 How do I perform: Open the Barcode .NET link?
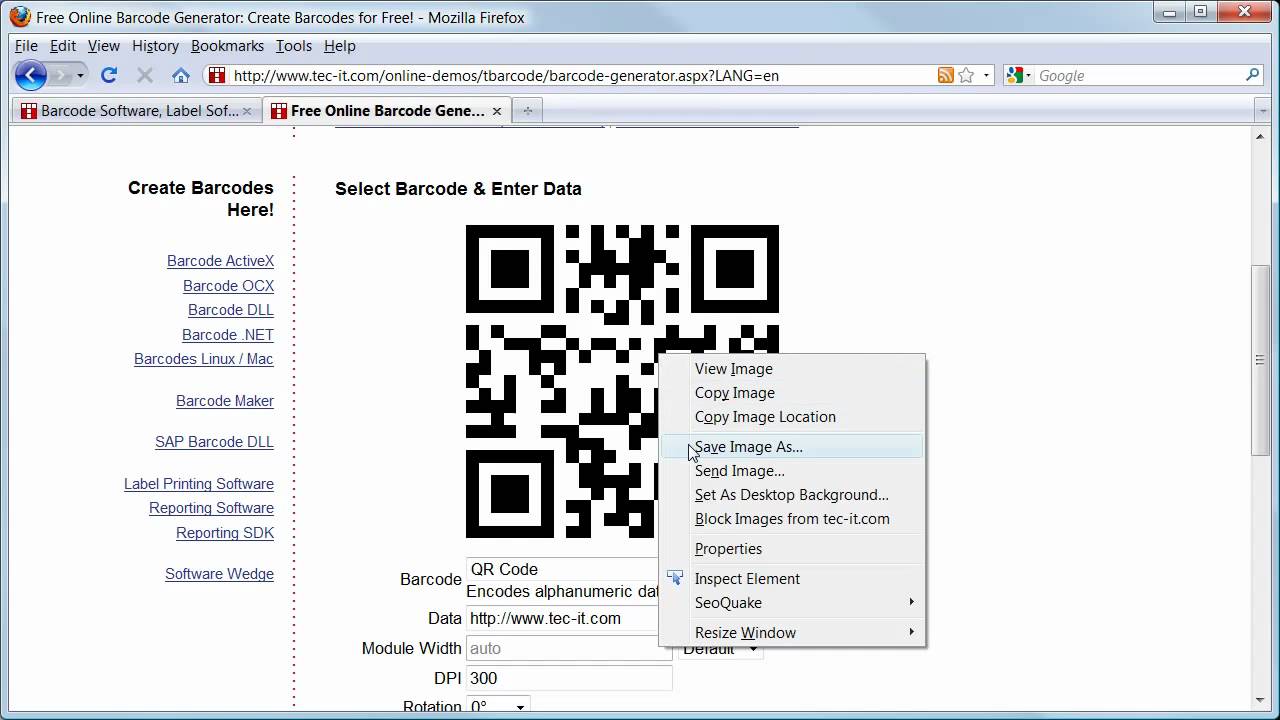pos(228,335)
